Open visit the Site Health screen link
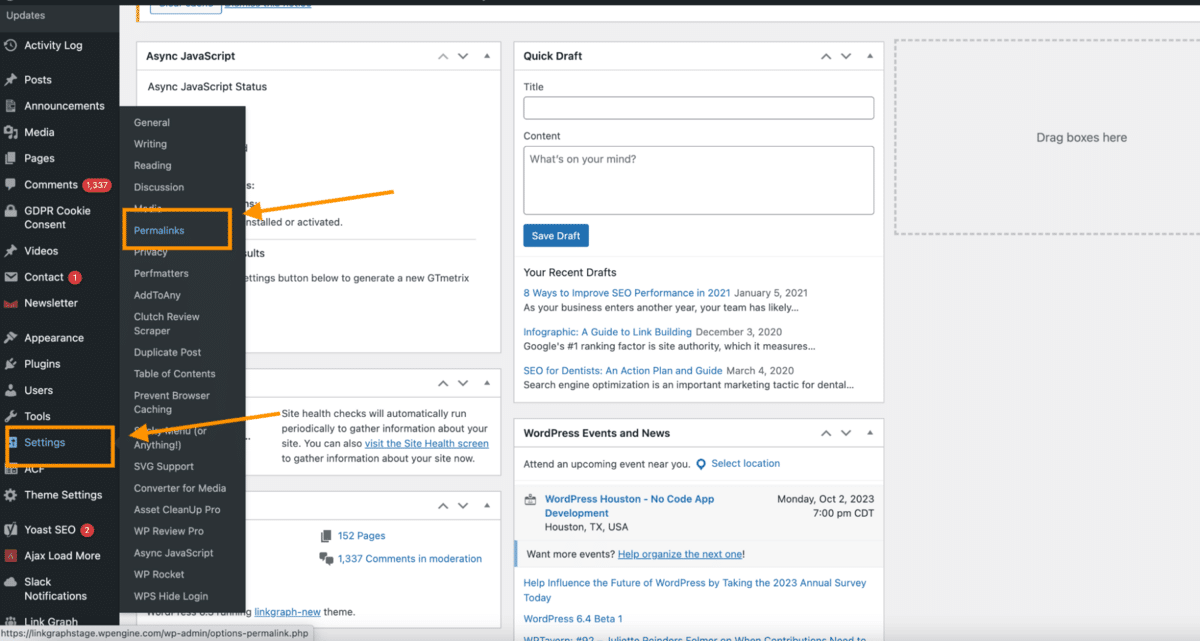The height and width of the screenshot is (641, 1200). click(x=427, y=444)
